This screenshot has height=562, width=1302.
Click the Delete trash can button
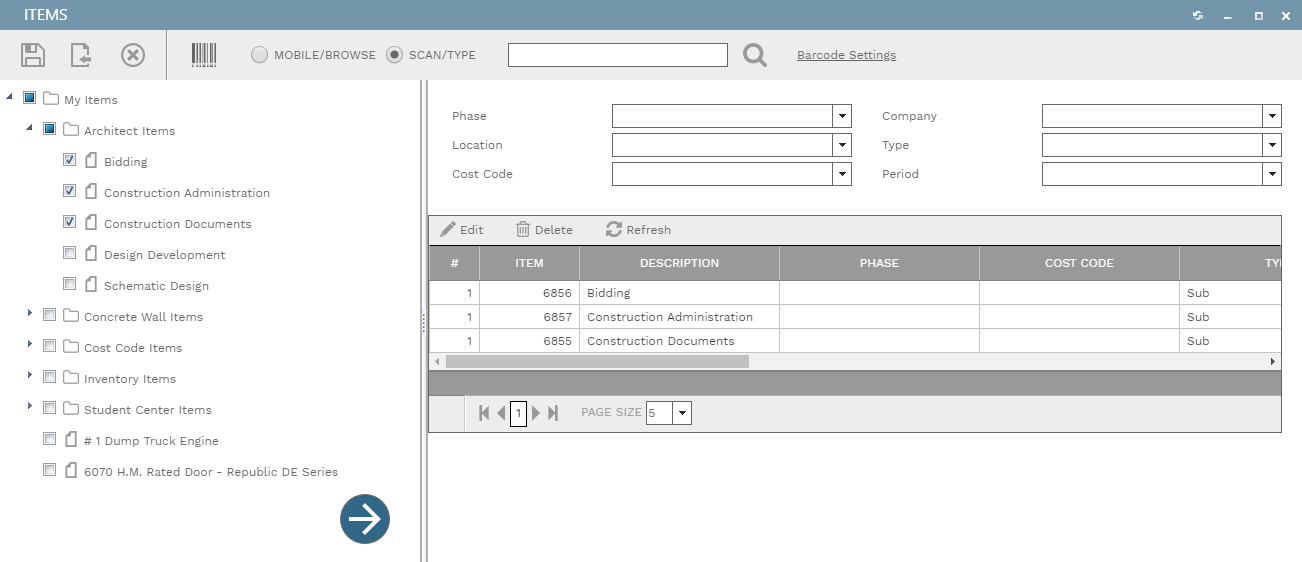click(x=544, y=230)
